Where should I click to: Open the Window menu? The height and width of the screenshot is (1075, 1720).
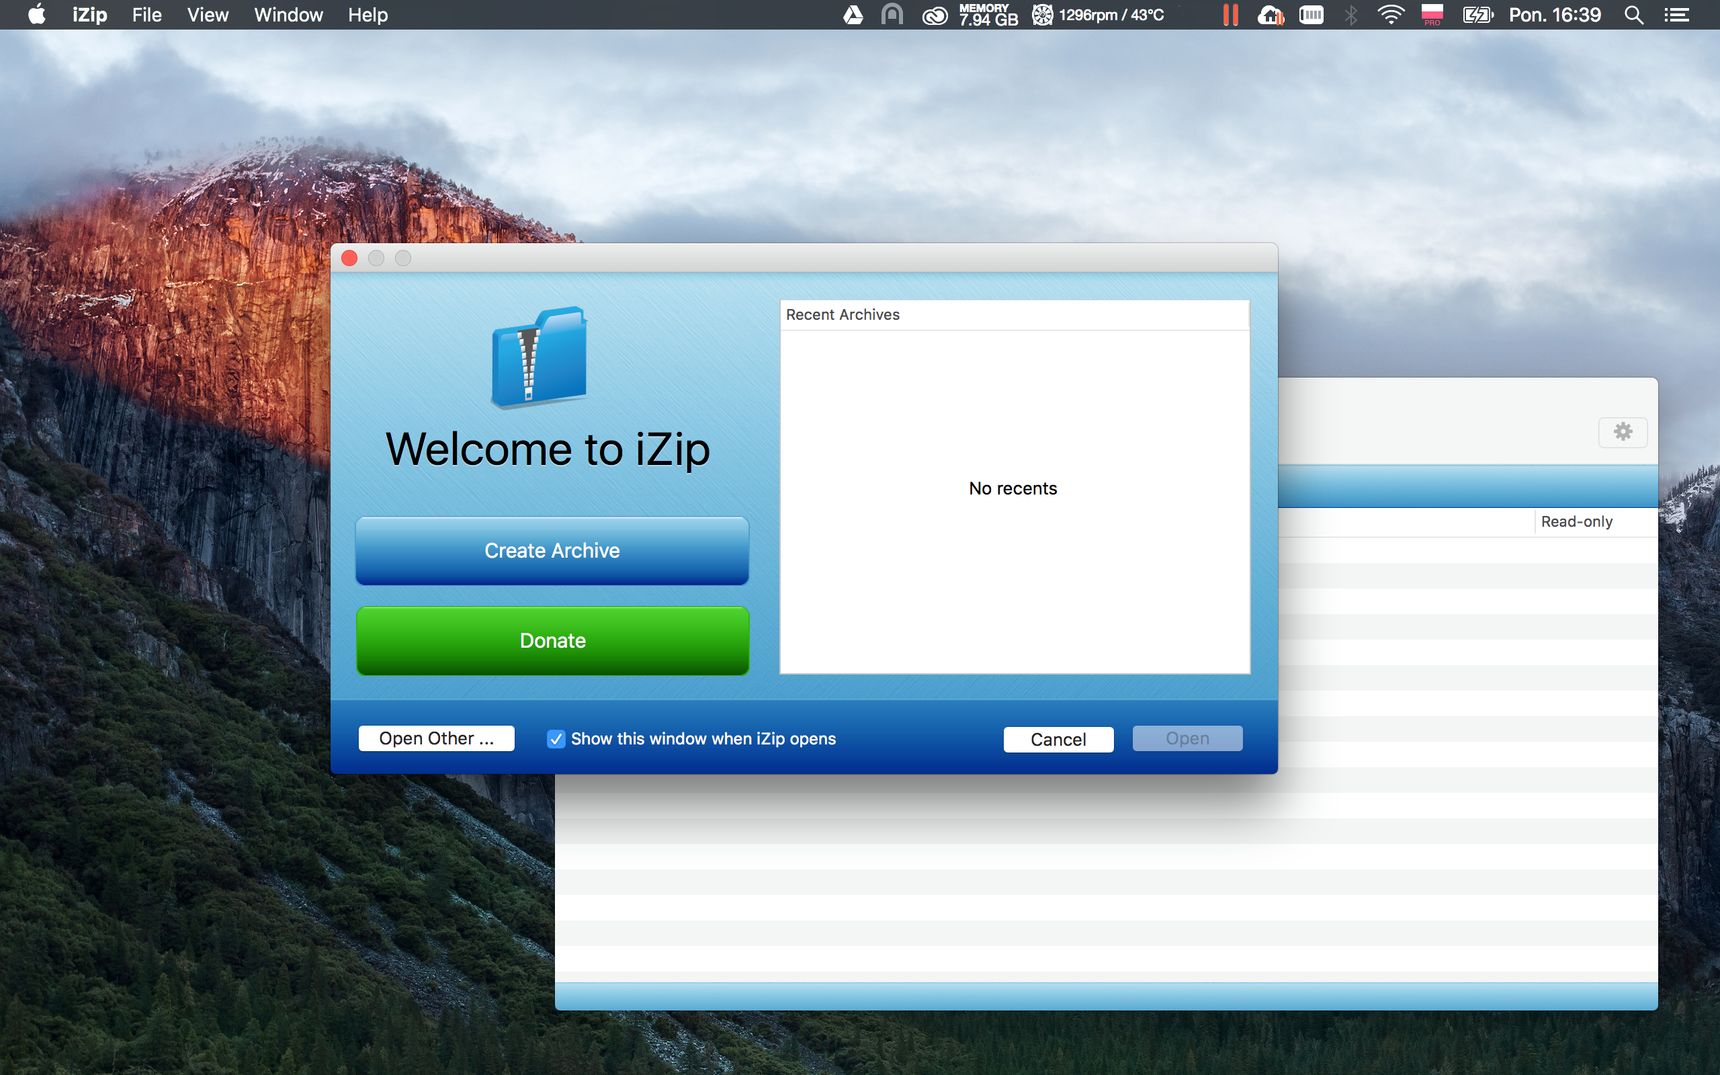pyautogui.click(x=288, y=15)
